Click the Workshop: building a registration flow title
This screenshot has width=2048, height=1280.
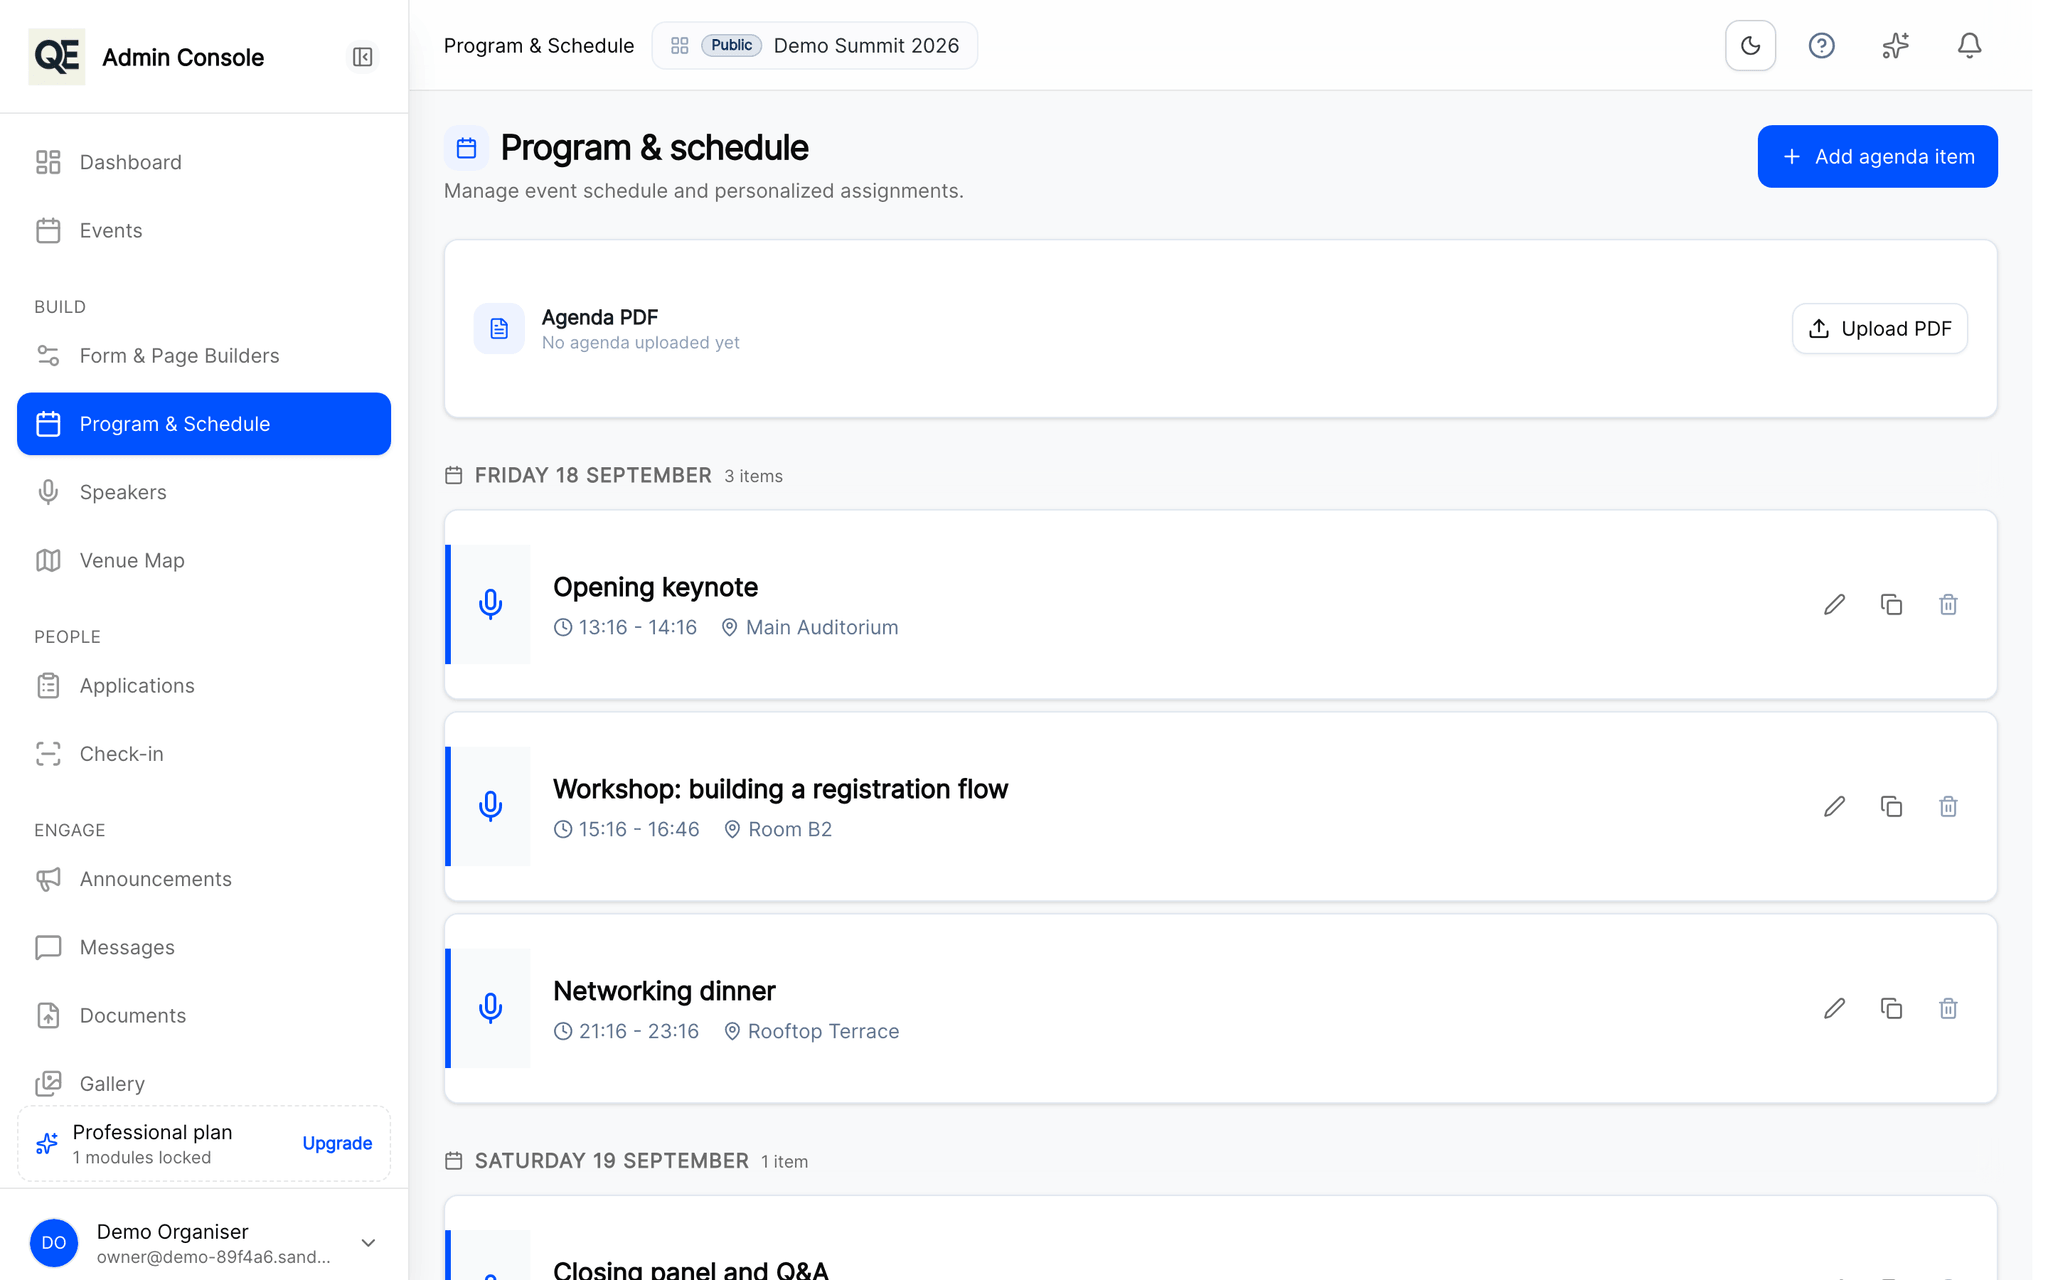780,789
